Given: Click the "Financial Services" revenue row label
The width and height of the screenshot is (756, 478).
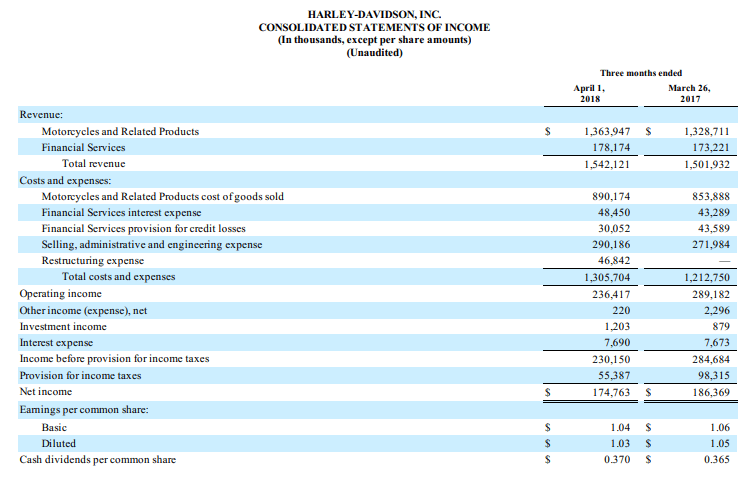Looking at the screenshot, I should [x=83, y=147].
